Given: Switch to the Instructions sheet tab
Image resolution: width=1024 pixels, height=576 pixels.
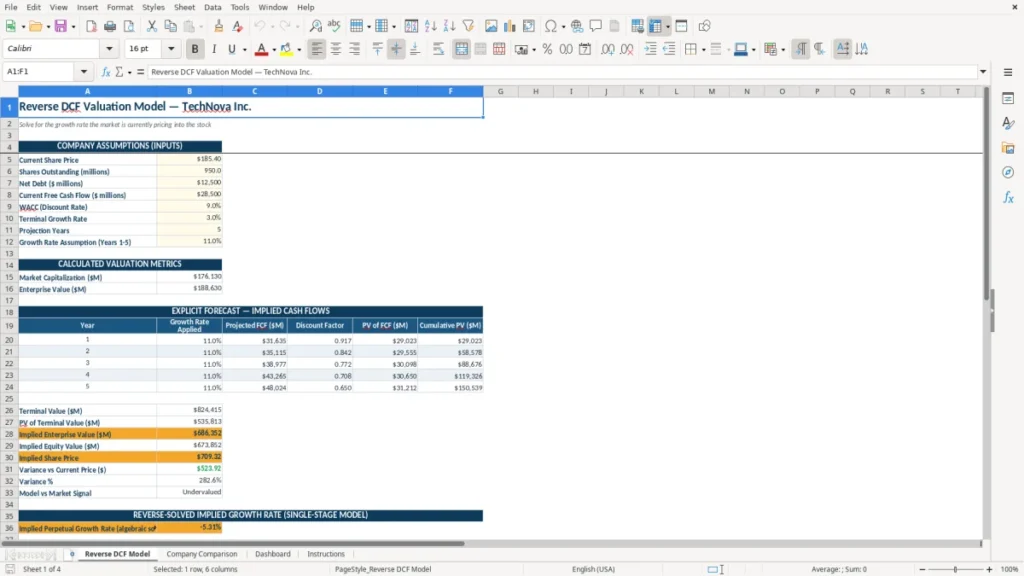Looking at the screenshot, I should (x=326, y=554).
